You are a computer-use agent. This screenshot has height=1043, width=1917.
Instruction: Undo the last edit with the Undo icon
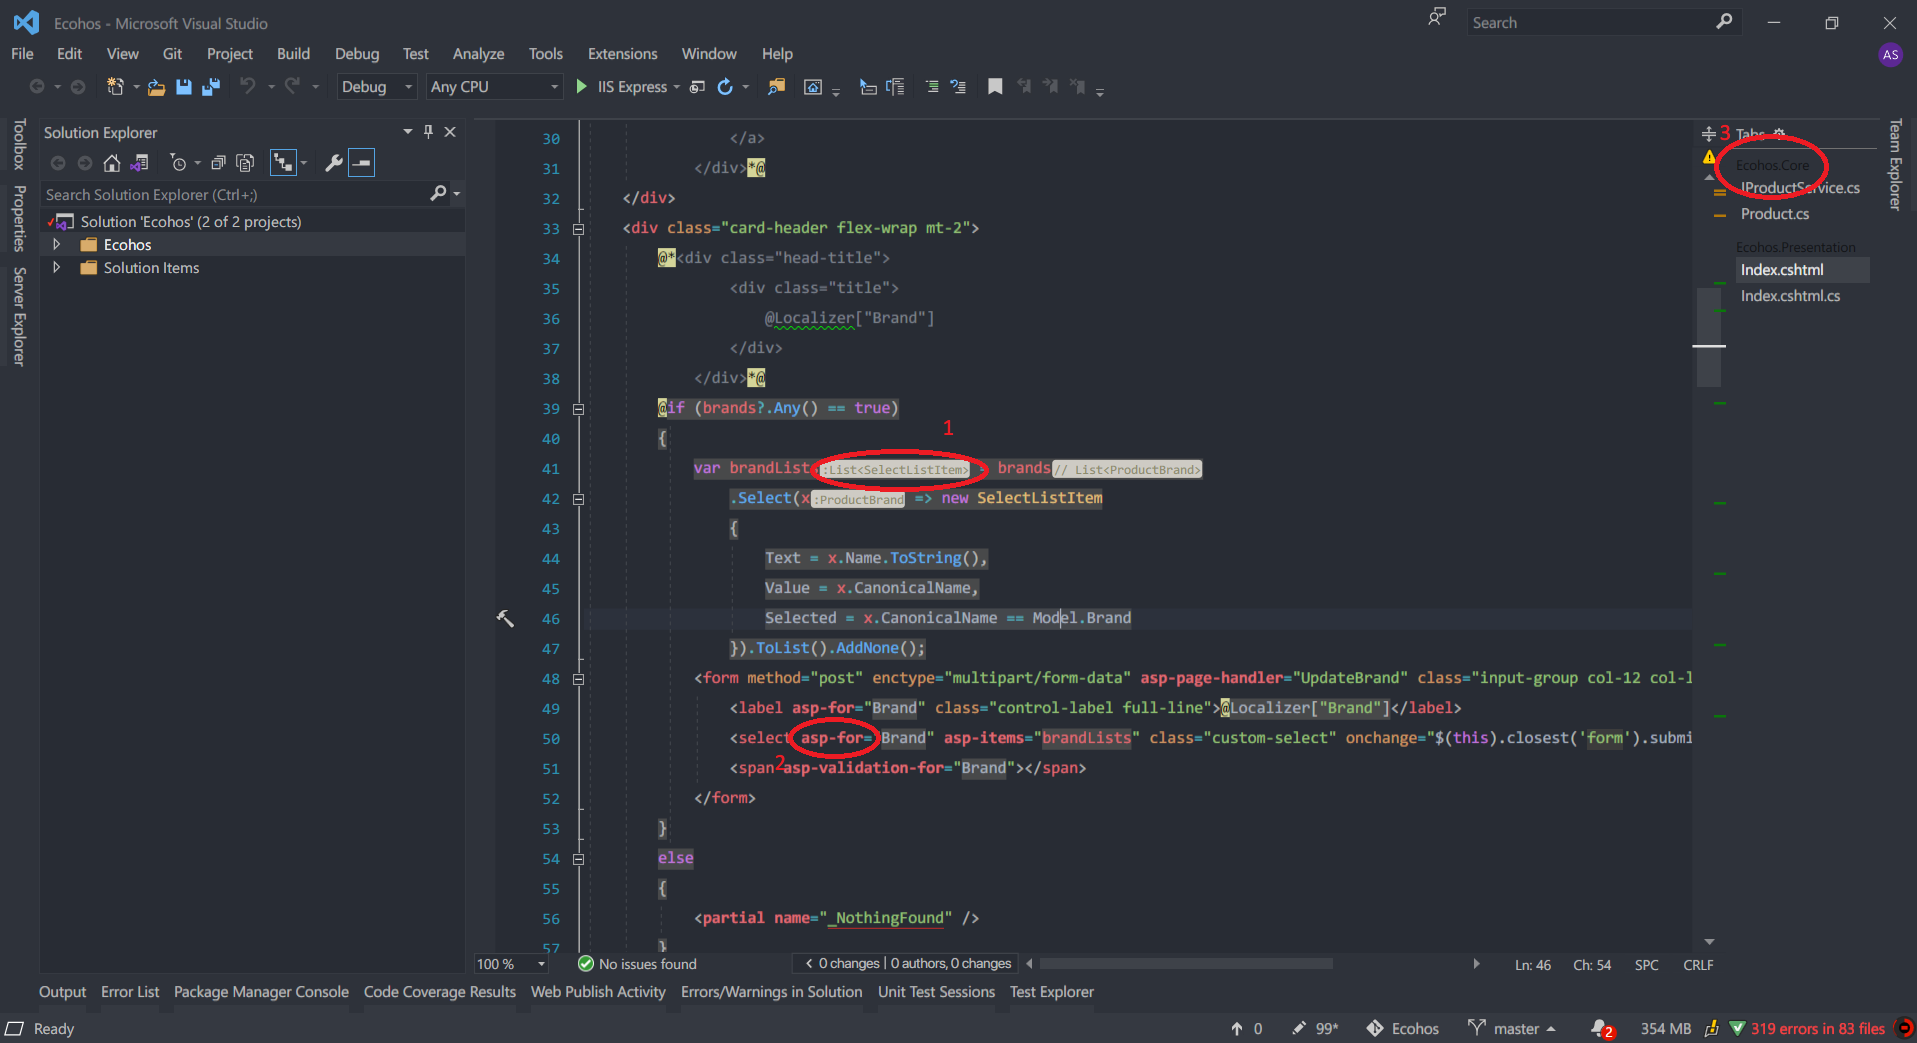[x=247, y=87]
